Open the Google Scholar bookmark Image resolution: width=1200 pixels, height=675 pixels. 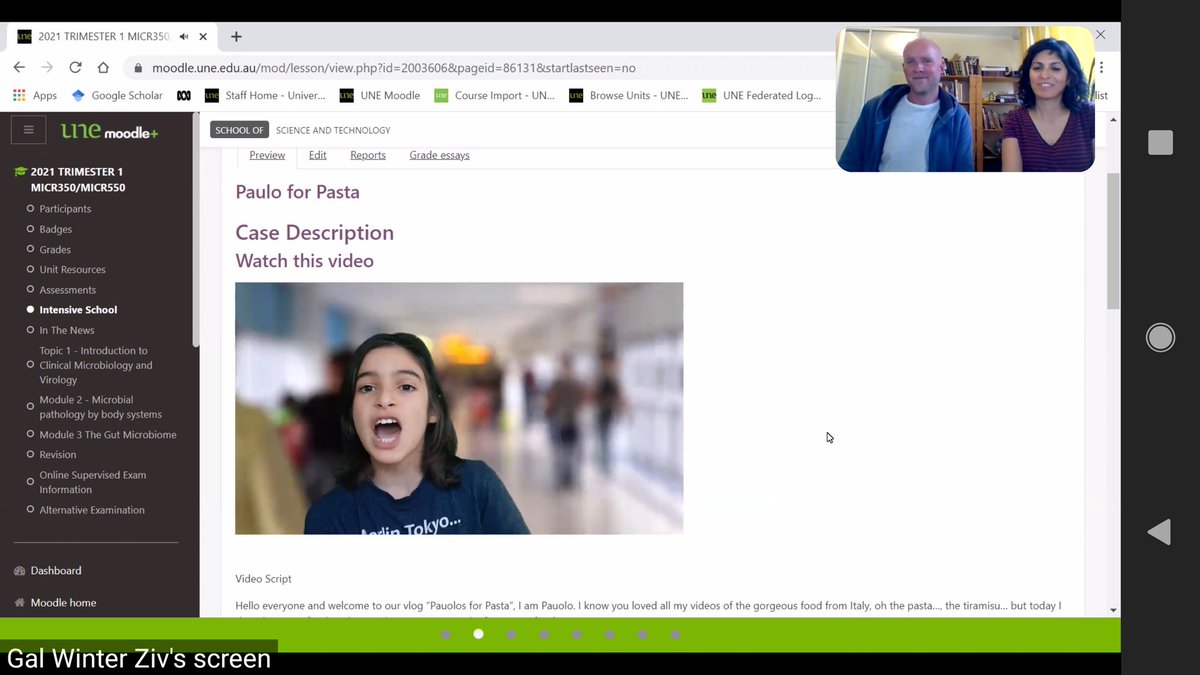coord(117,96)
